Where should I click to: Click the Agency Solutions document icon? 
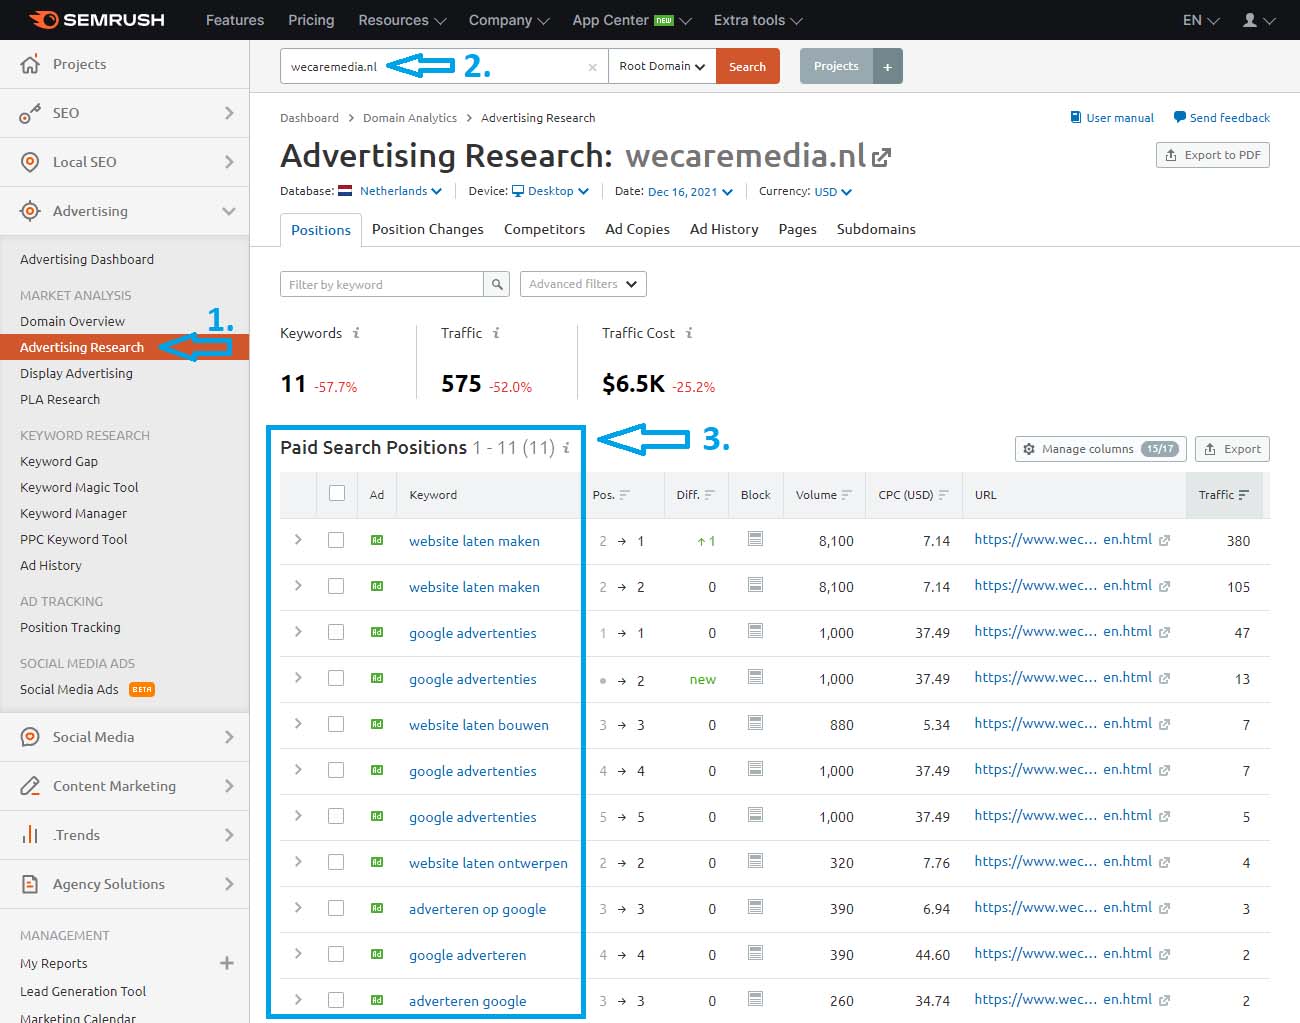pos(30,884)
